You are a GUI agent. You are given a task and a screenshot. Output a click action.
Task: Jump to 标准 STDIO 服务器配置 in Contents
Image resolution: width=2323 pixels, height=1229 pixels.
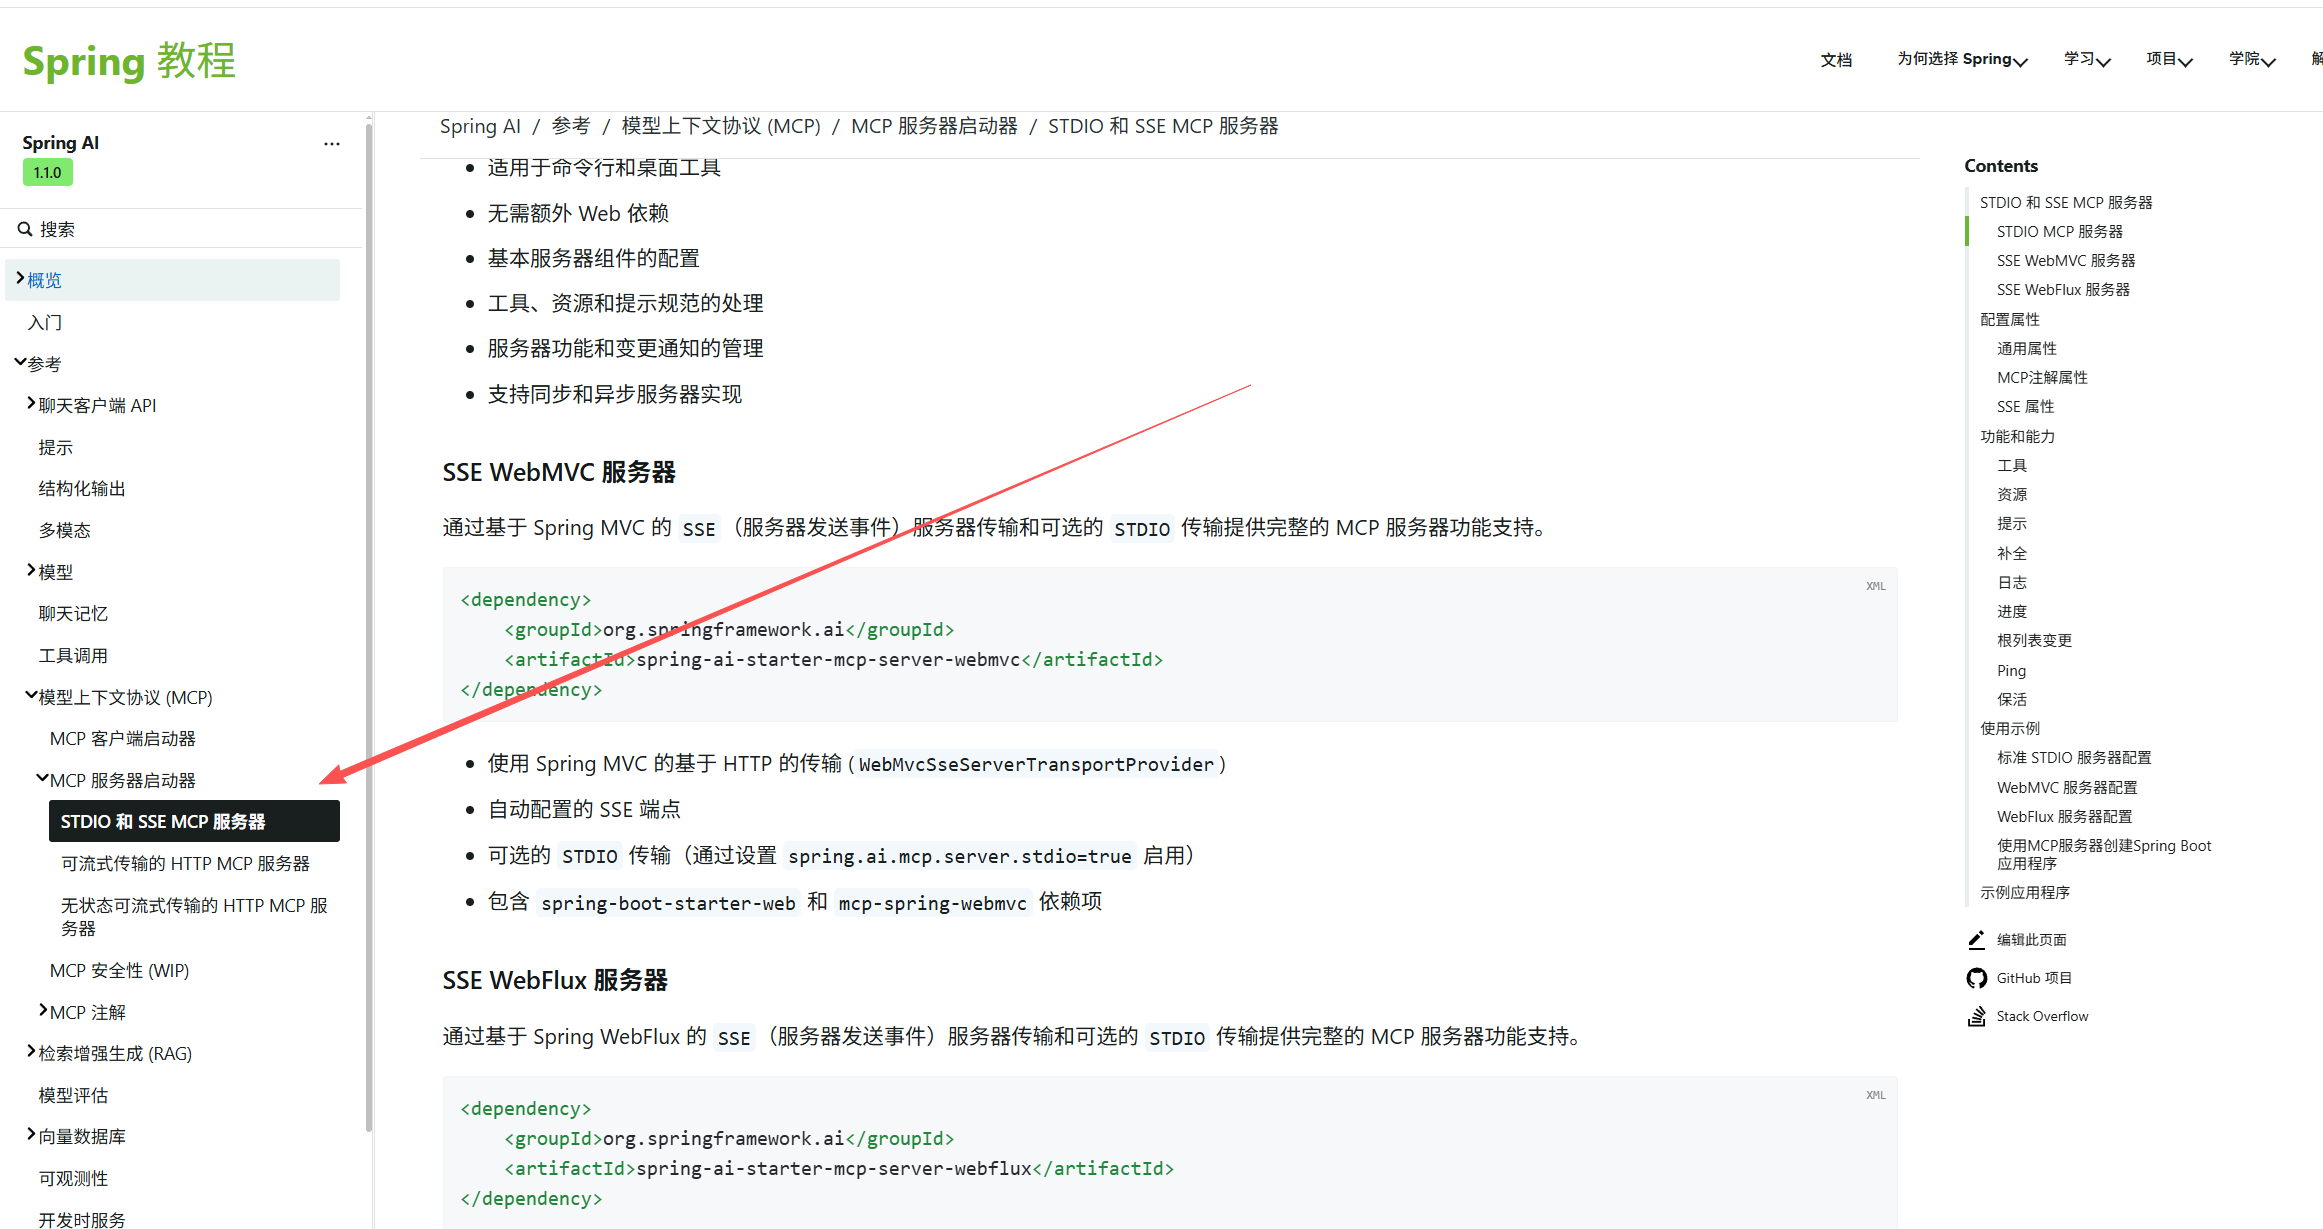2074,757
